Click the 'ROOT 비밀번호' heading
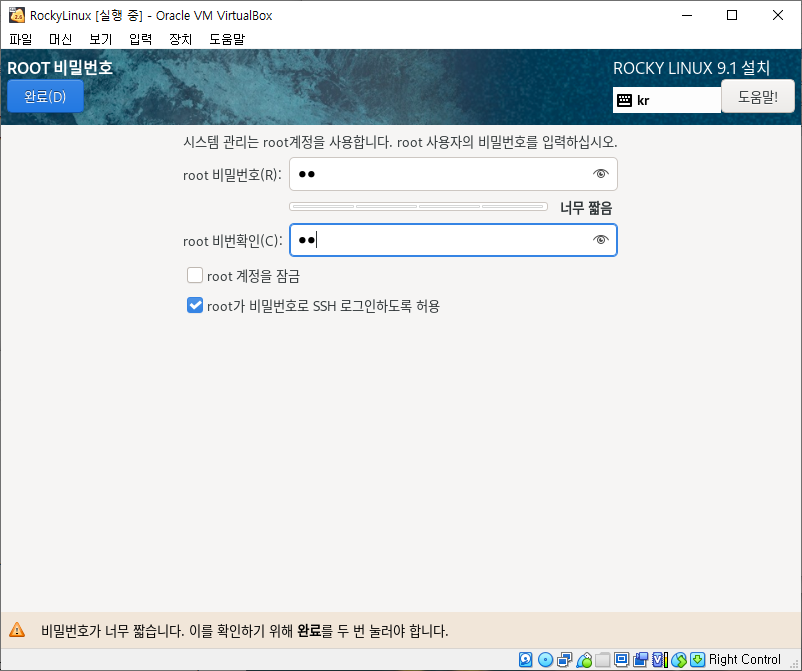802x671 pixels. coord(60,68)
